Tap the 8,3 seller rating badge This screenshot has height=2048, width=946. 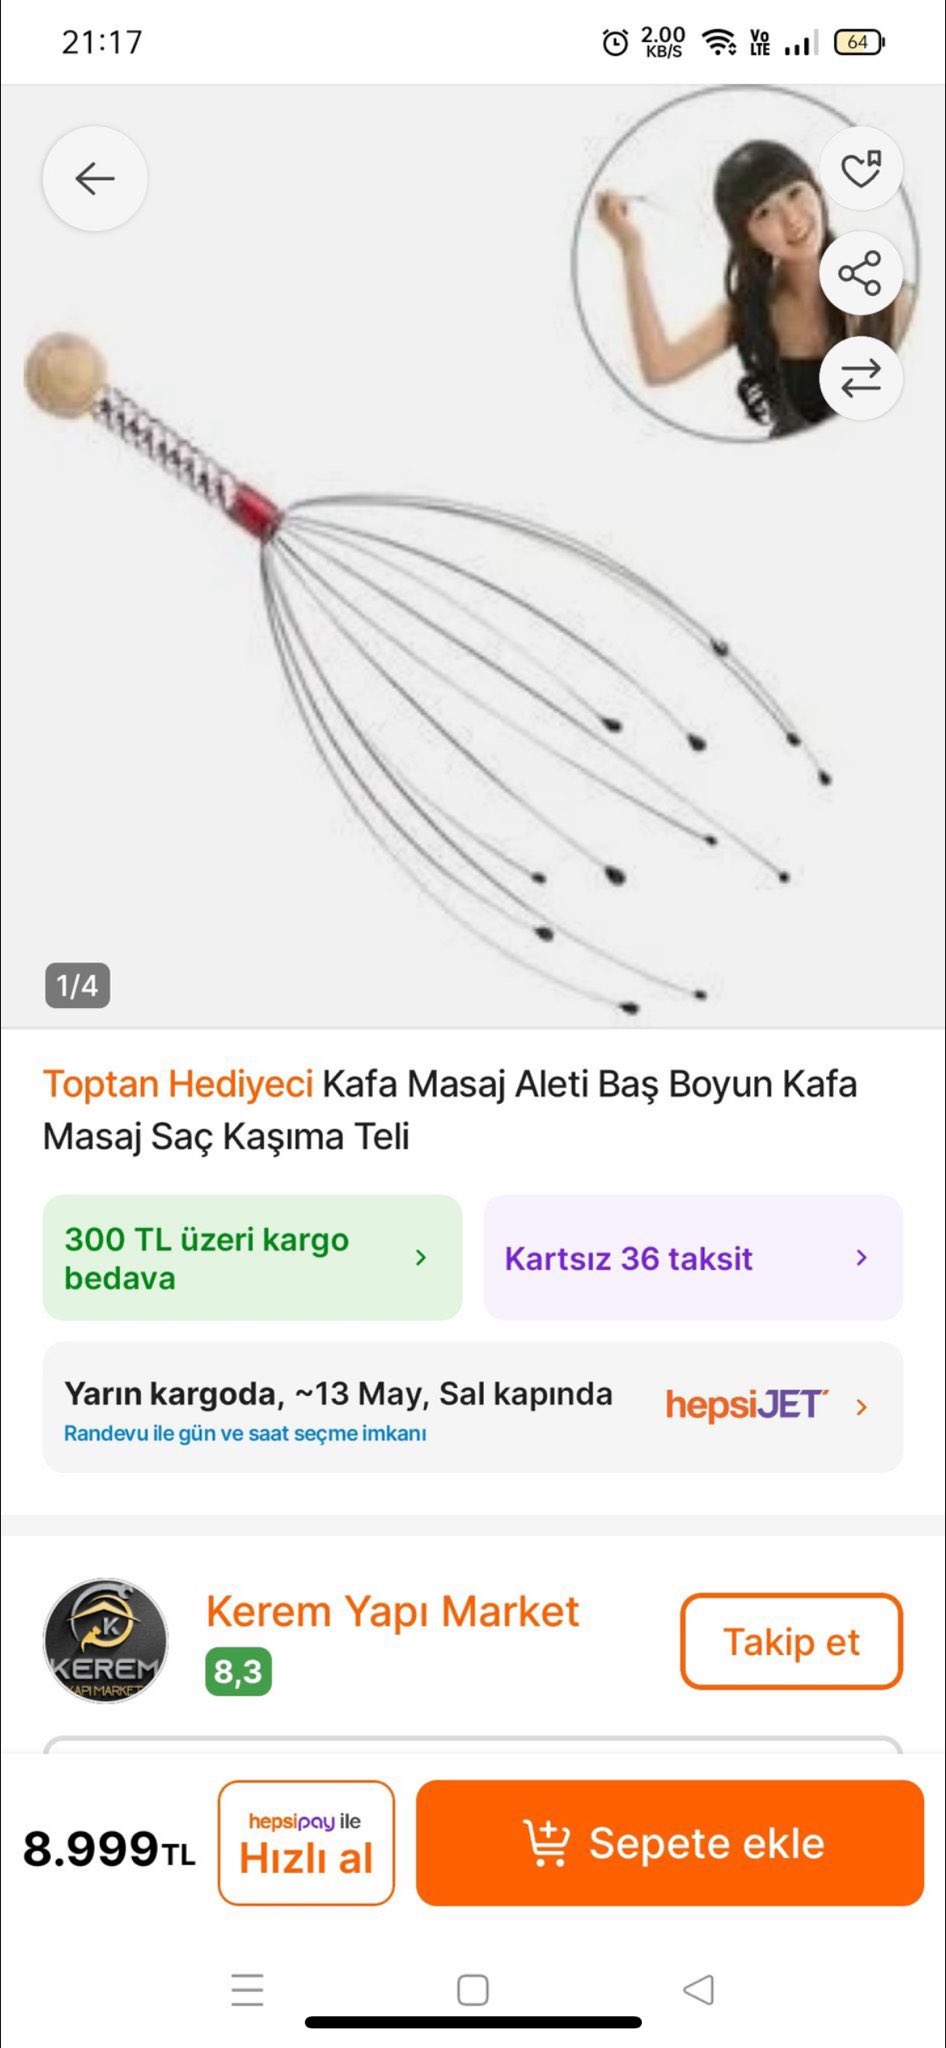238,1671
